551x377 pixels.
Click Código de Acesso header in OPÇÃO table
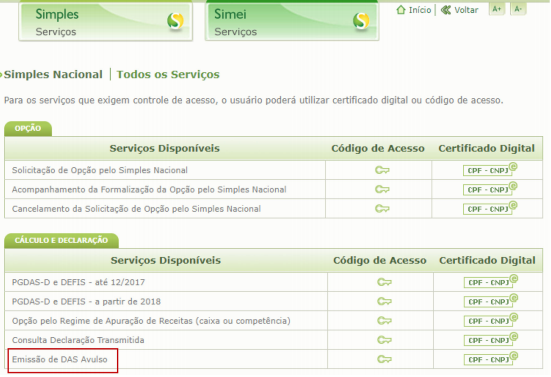coord(378,149)
